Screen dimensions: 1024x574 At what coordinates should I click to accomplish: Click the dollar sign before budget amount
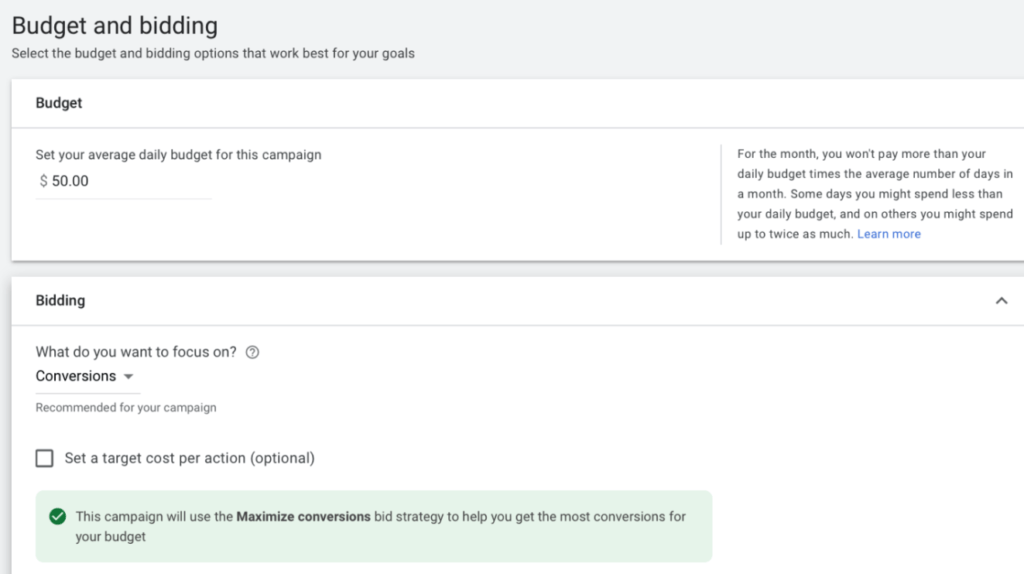pyautogui.click(x=43, y=181)
